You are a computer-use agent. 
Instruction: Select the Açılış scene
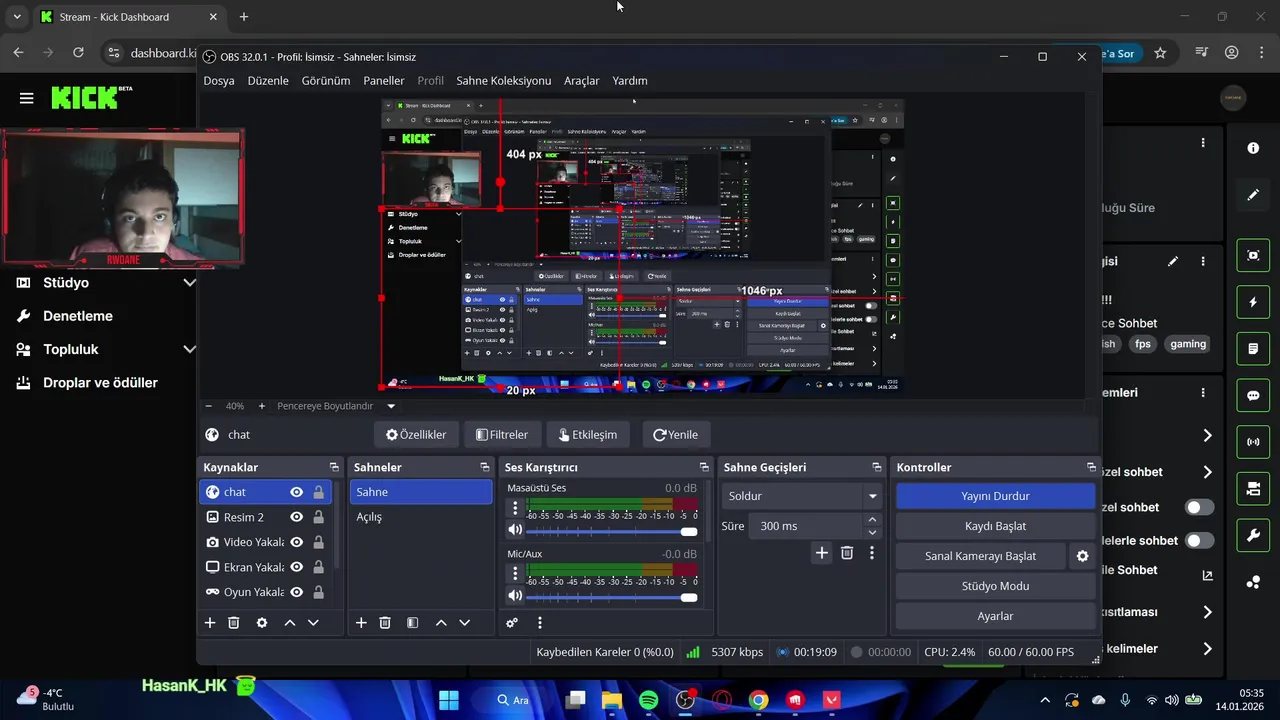(421, 517)
